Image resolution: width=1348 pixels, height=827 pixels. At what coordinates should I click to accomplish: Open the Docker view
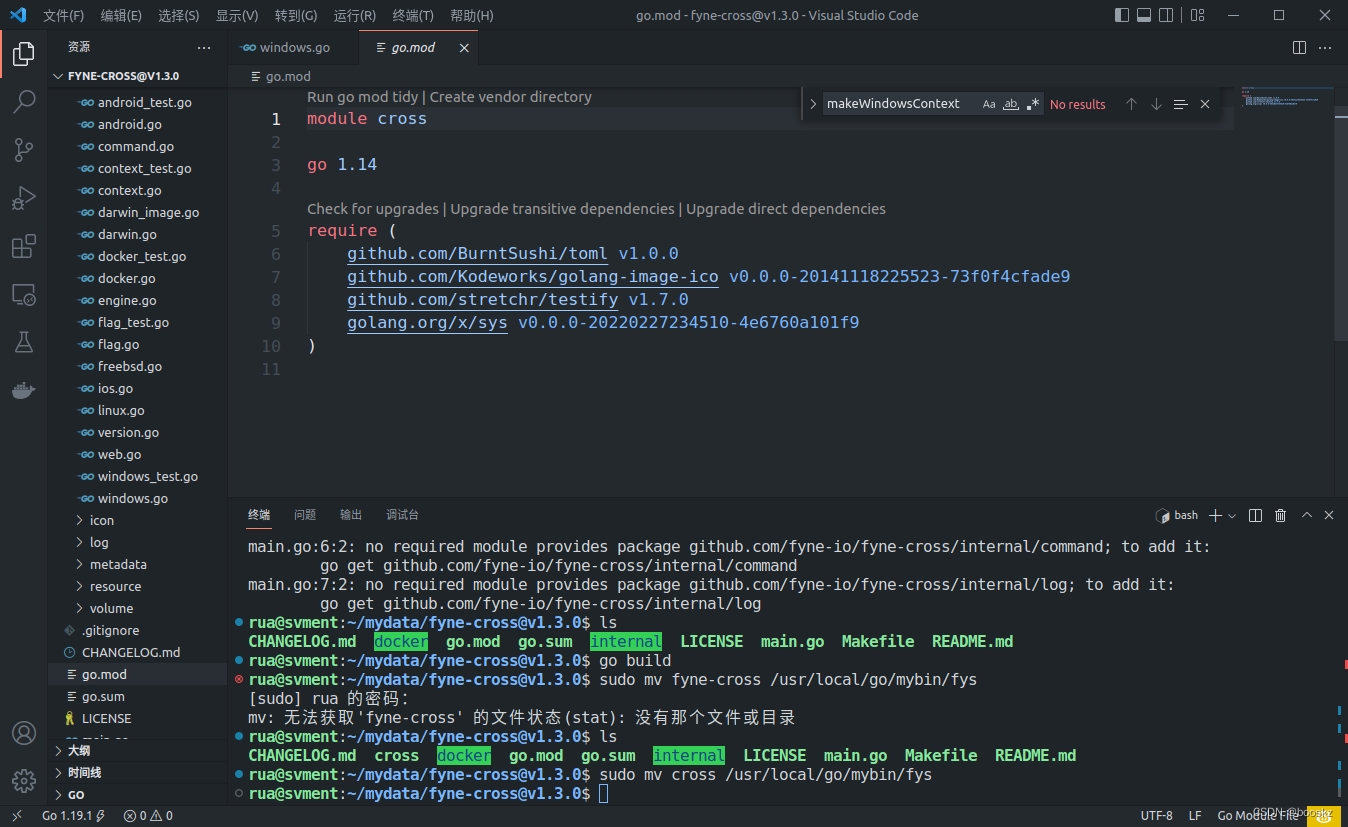tap(23, 390)
